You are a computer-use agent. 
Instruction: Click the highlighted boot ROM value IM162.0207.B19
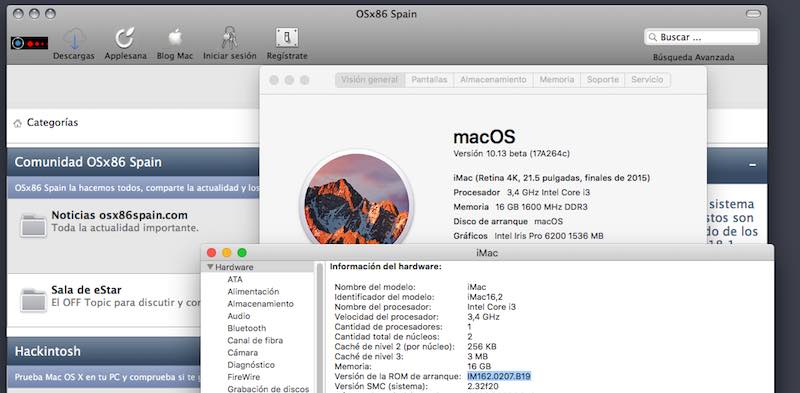pyautogui.click(x=499, y=377)
